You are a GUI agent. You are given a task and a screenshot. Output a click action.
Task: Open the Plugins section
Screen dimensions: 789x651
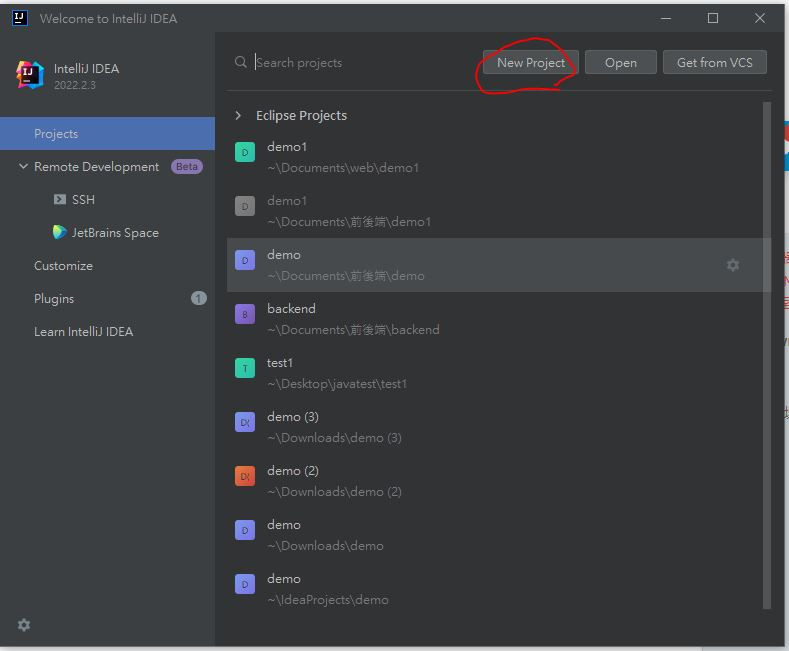[x=107, y=299]
